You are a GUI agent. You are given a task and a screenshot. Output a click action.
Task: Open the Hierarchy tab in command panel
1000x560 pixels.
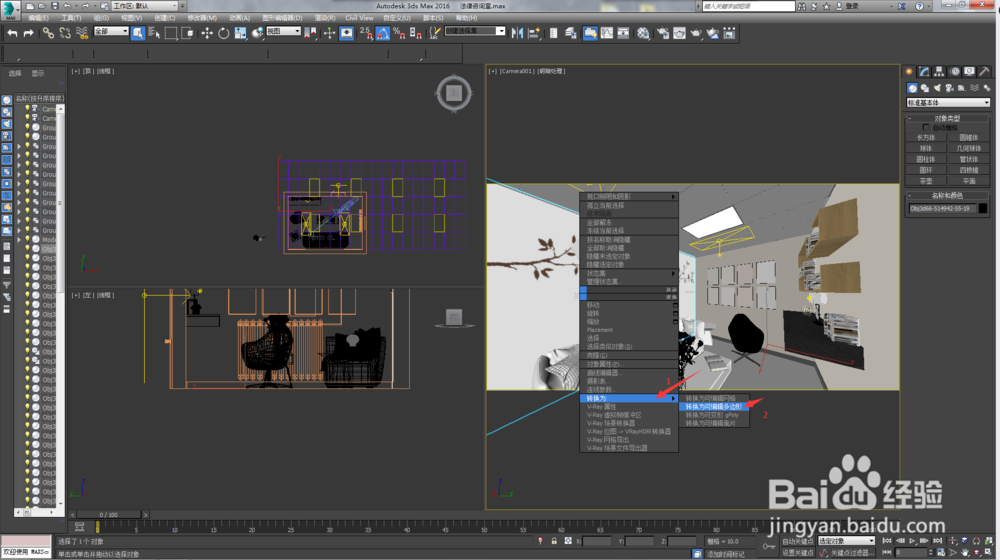940,72
